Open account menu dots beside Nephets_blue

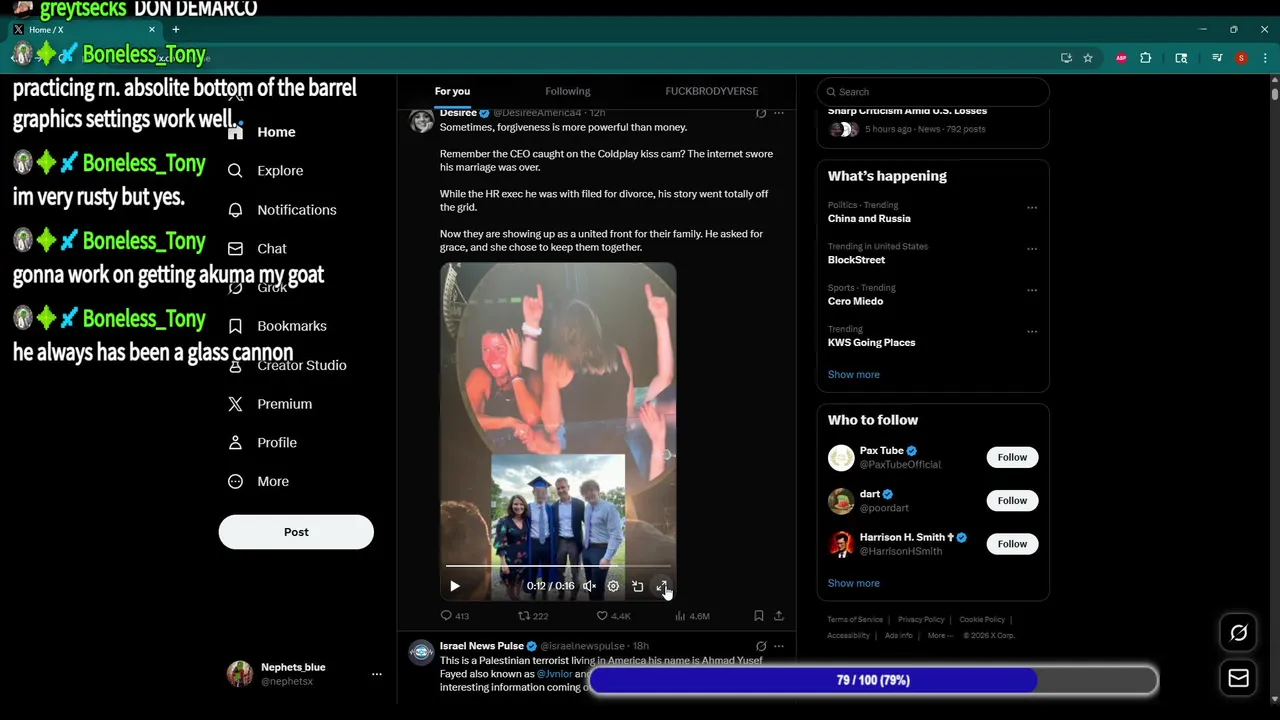[377, 675]
